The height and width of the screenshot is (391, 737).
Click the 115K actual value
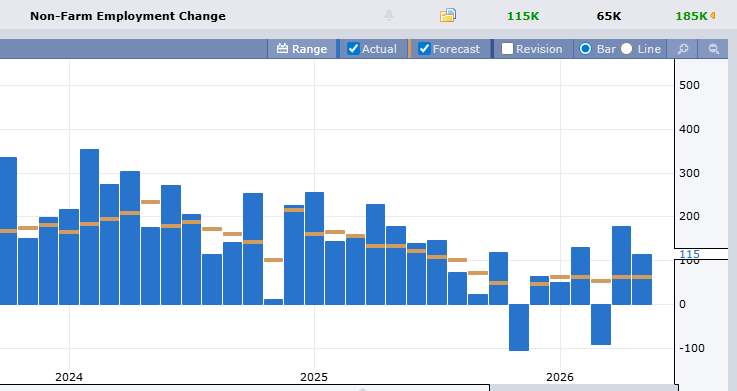coord(523,16)
